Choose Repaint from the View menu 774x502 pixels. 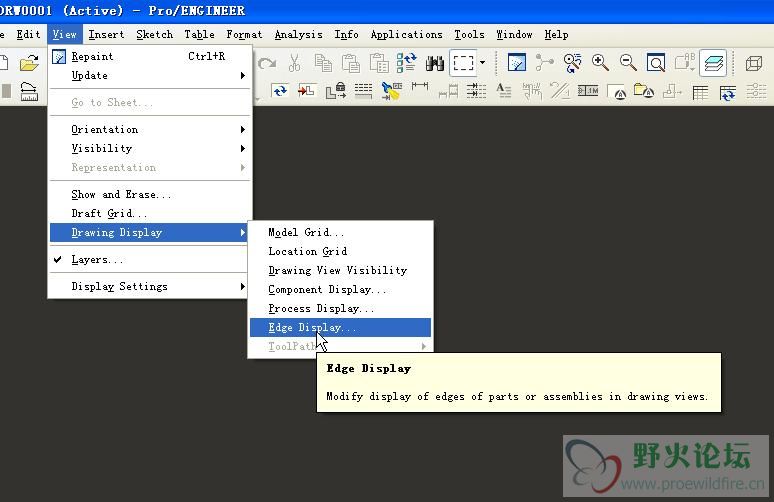pos(151,56)
